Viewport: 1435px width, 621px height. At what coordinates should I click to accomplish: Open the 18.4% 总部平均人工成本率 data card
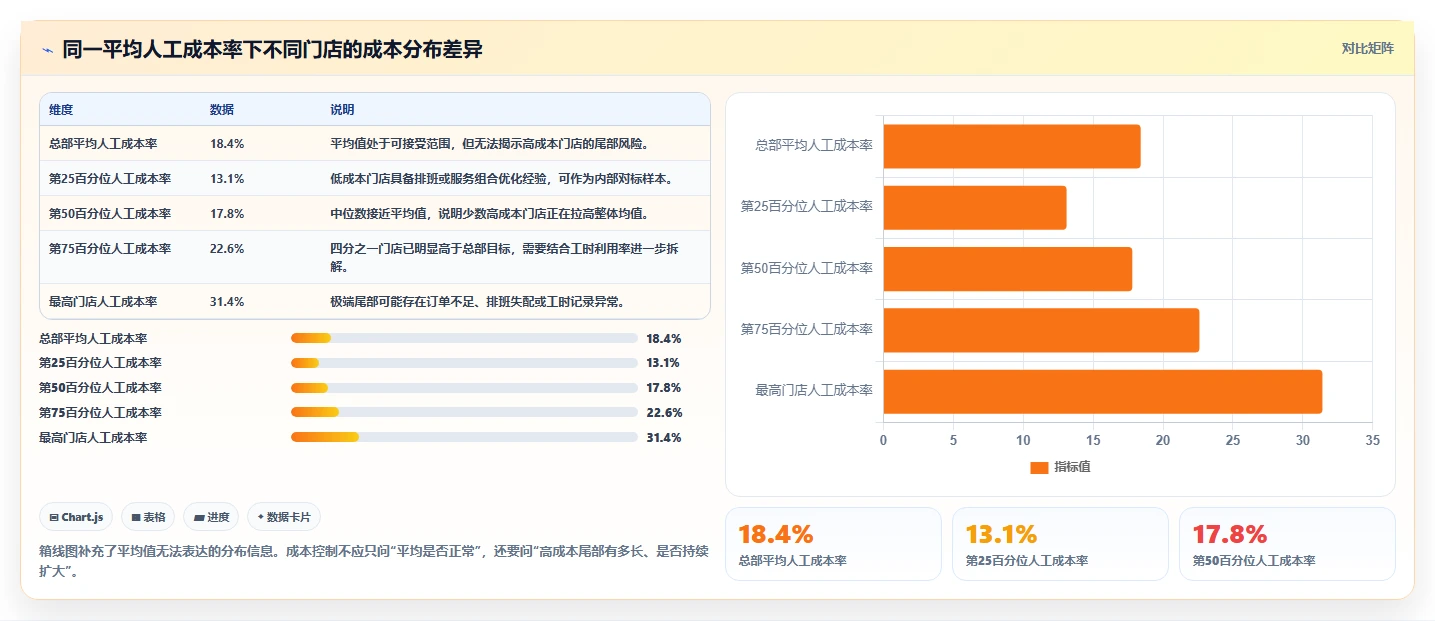pyautogui.click(x=833, y=544)
